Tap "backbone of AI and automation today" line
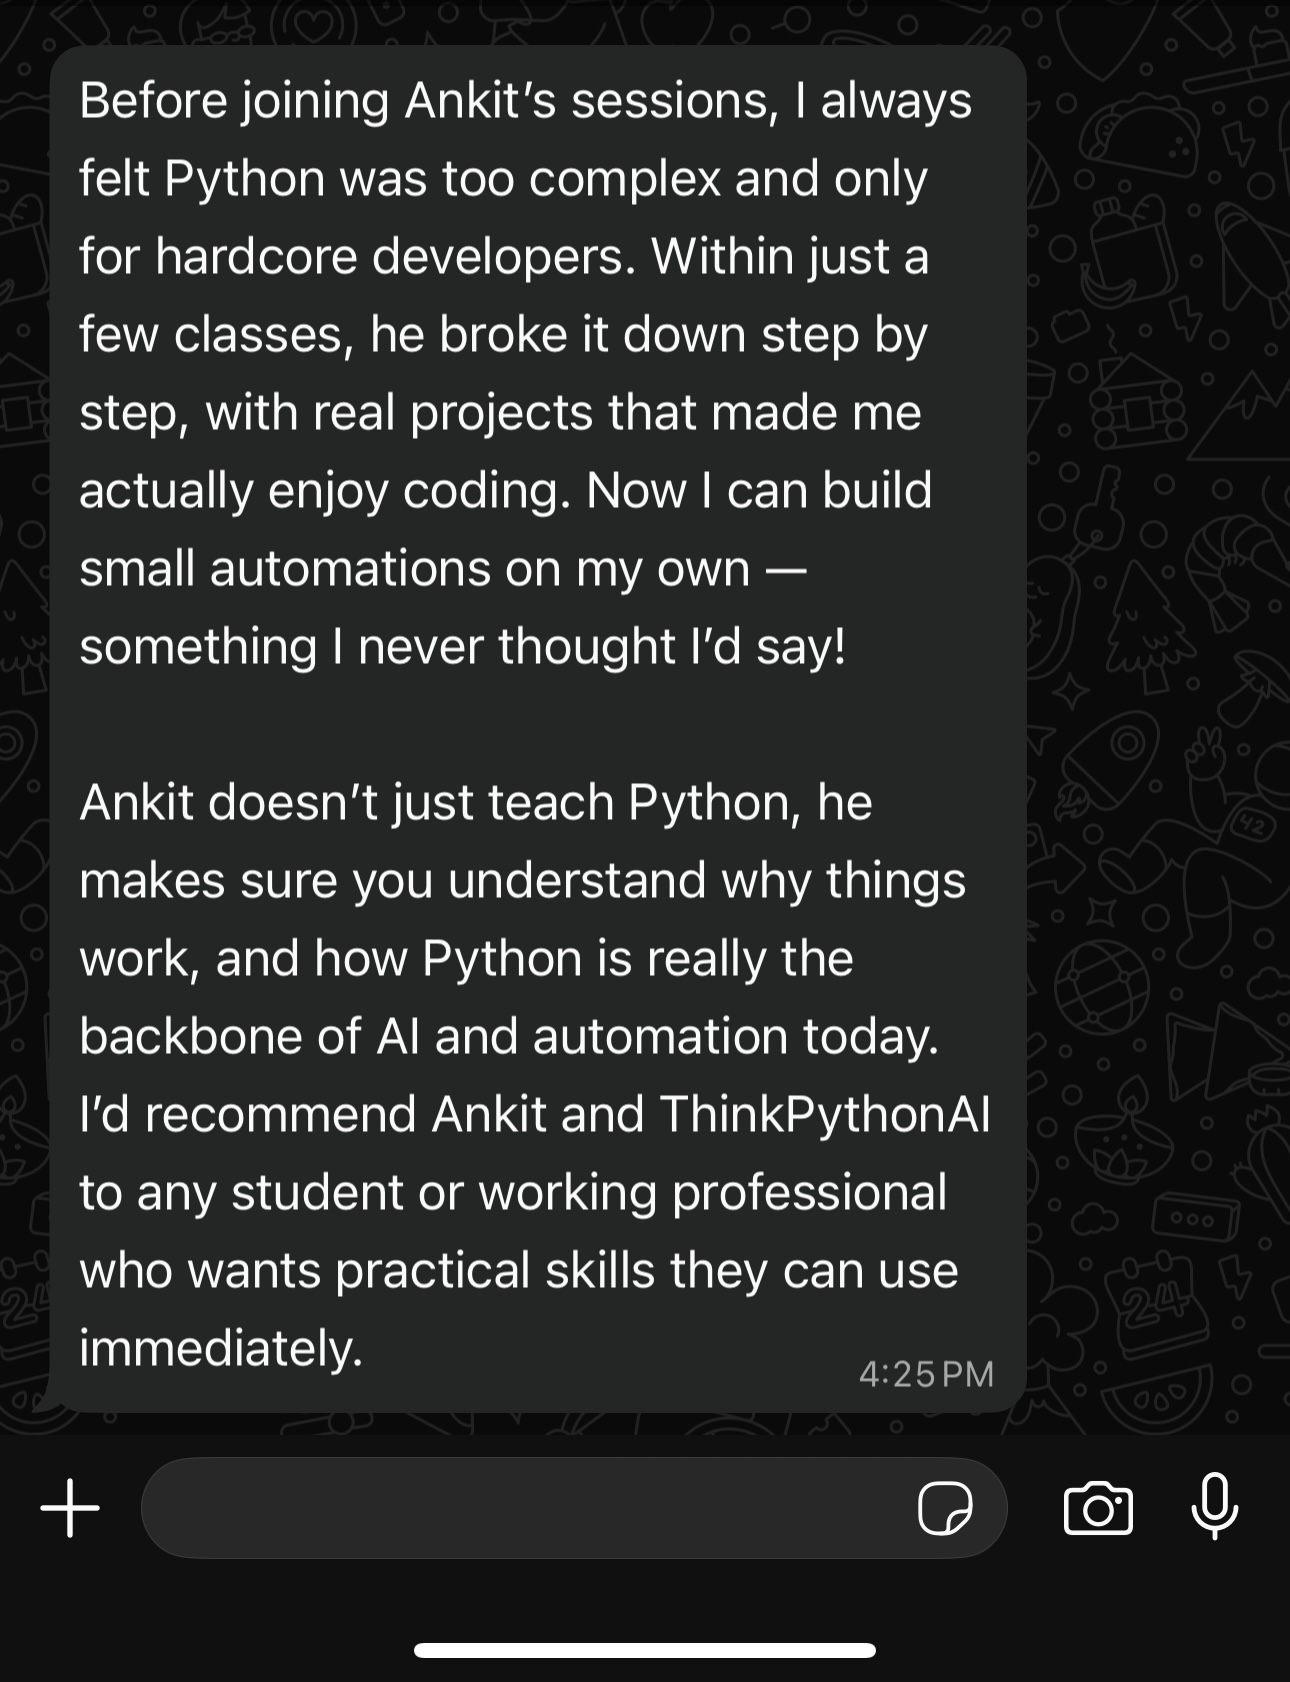Viewport: 1290px width, 1682px height. click(508, 1037)
